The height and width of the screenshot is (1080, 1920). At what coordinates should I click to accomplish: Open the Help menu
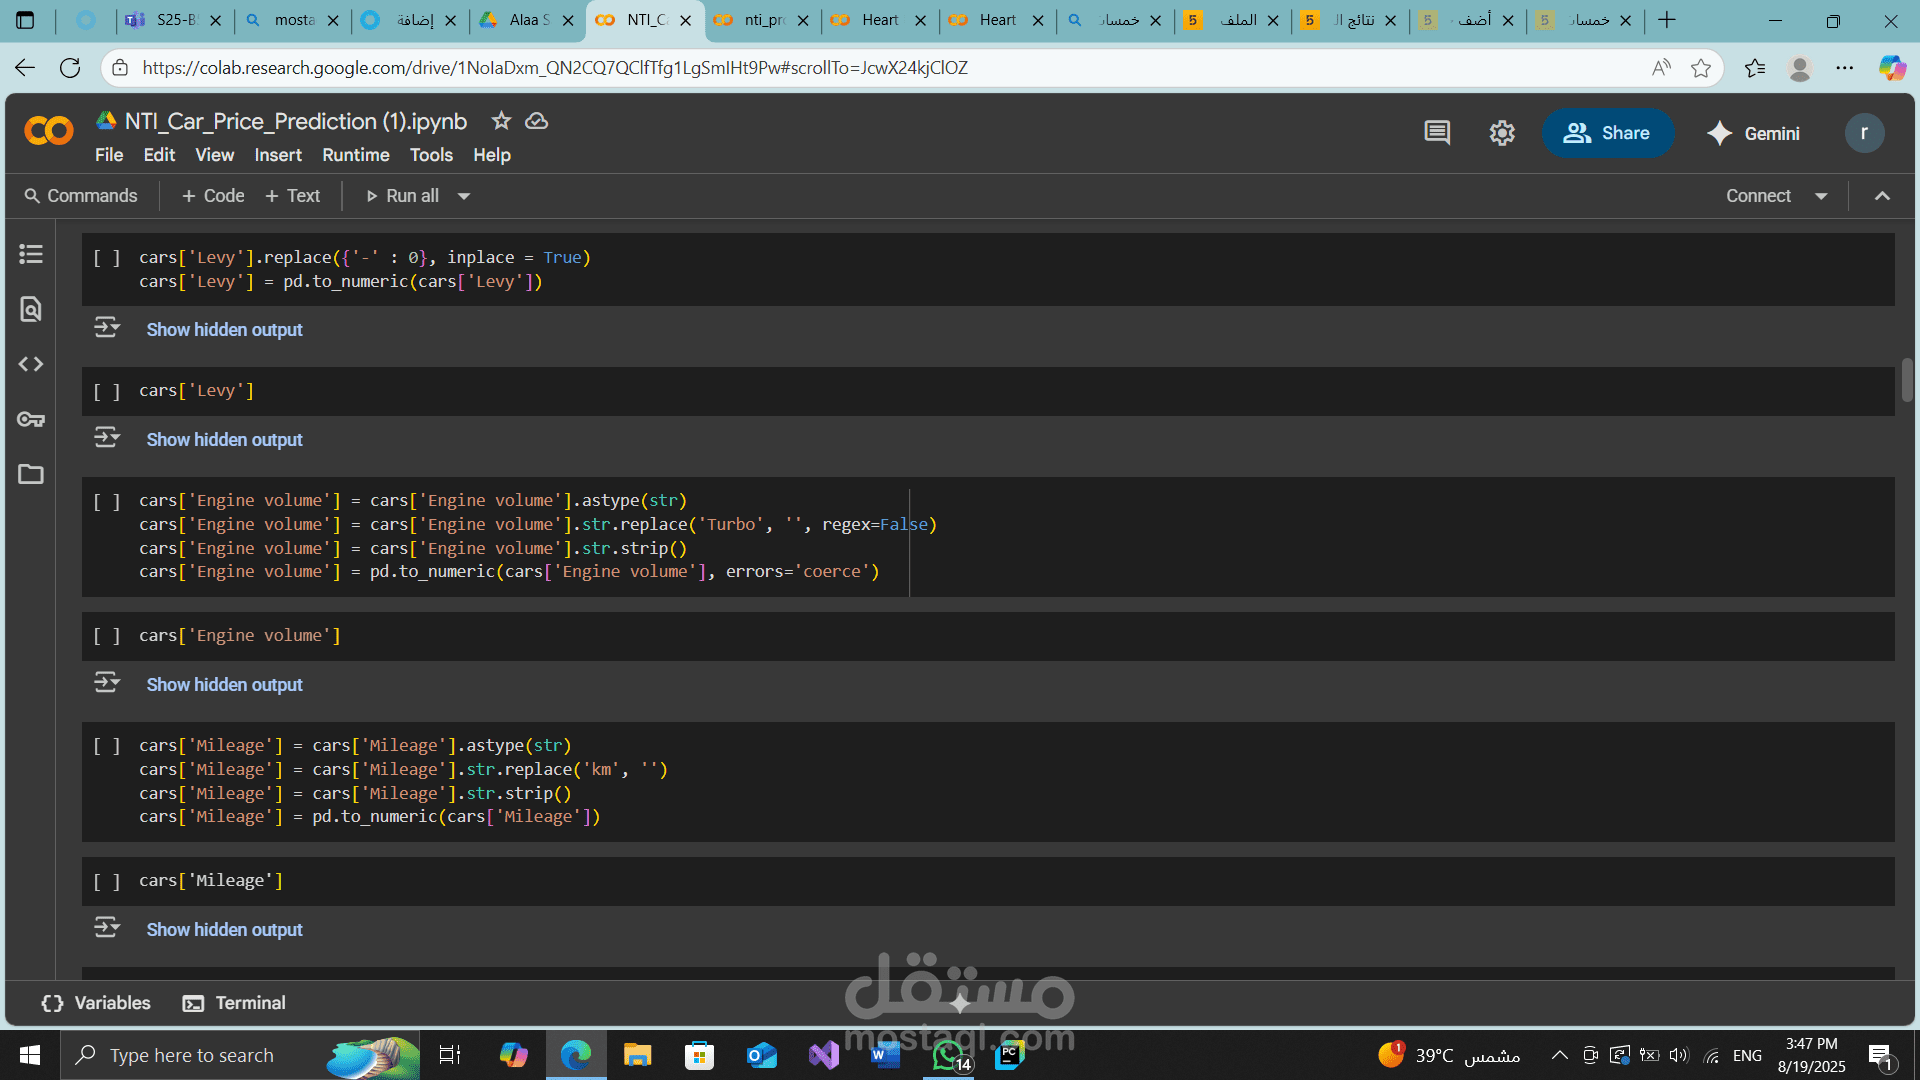[x=492, y=155]
